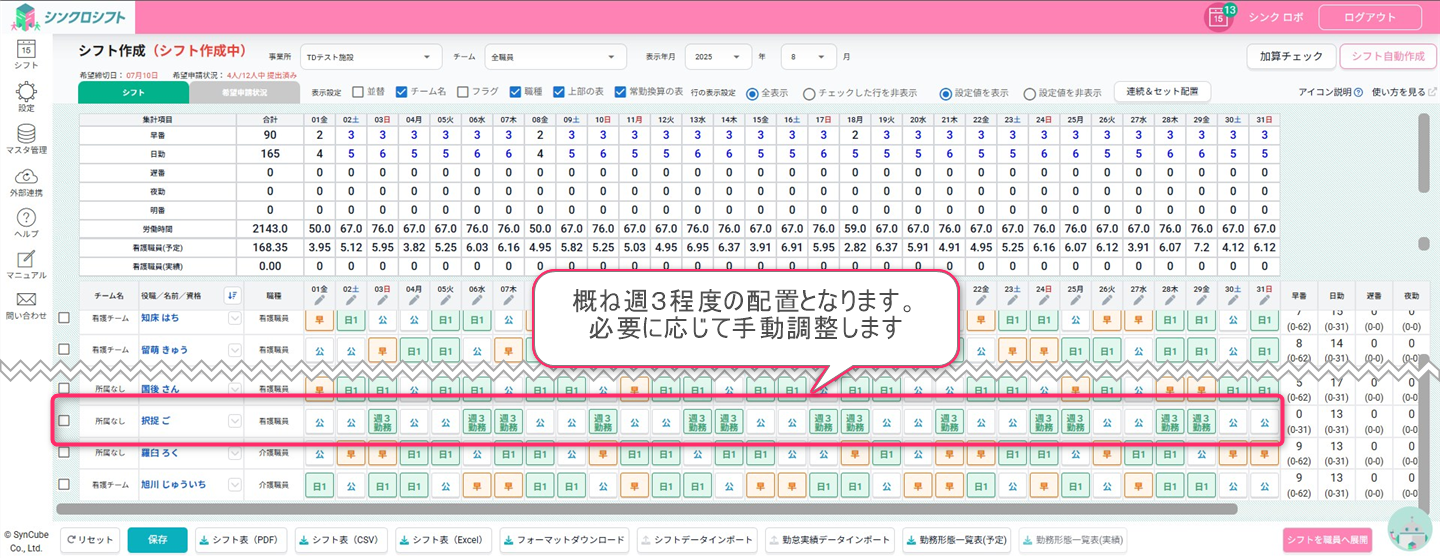This screenshot has width=1440, height=558.
Task: Open the 事業所 dropdown showing TDテスト施設
Action: tap(371, 57)
